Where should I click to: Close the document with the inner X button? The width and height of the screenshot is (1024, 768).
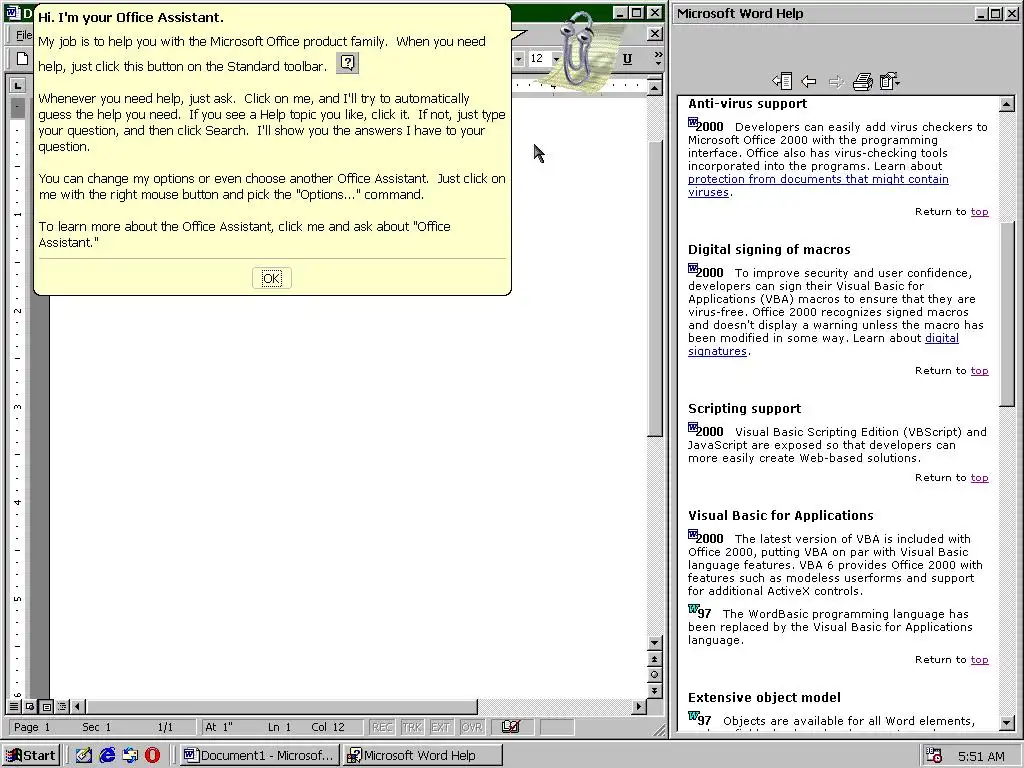[654, 33]
